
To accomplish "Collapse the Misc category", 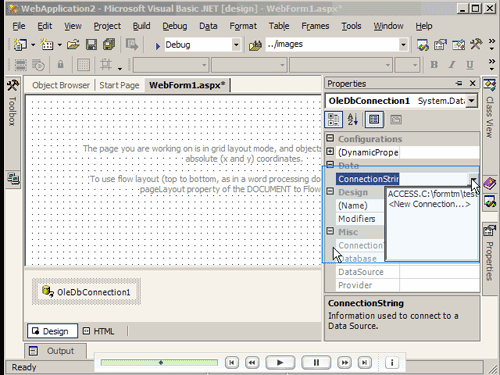I will (330, 231).
